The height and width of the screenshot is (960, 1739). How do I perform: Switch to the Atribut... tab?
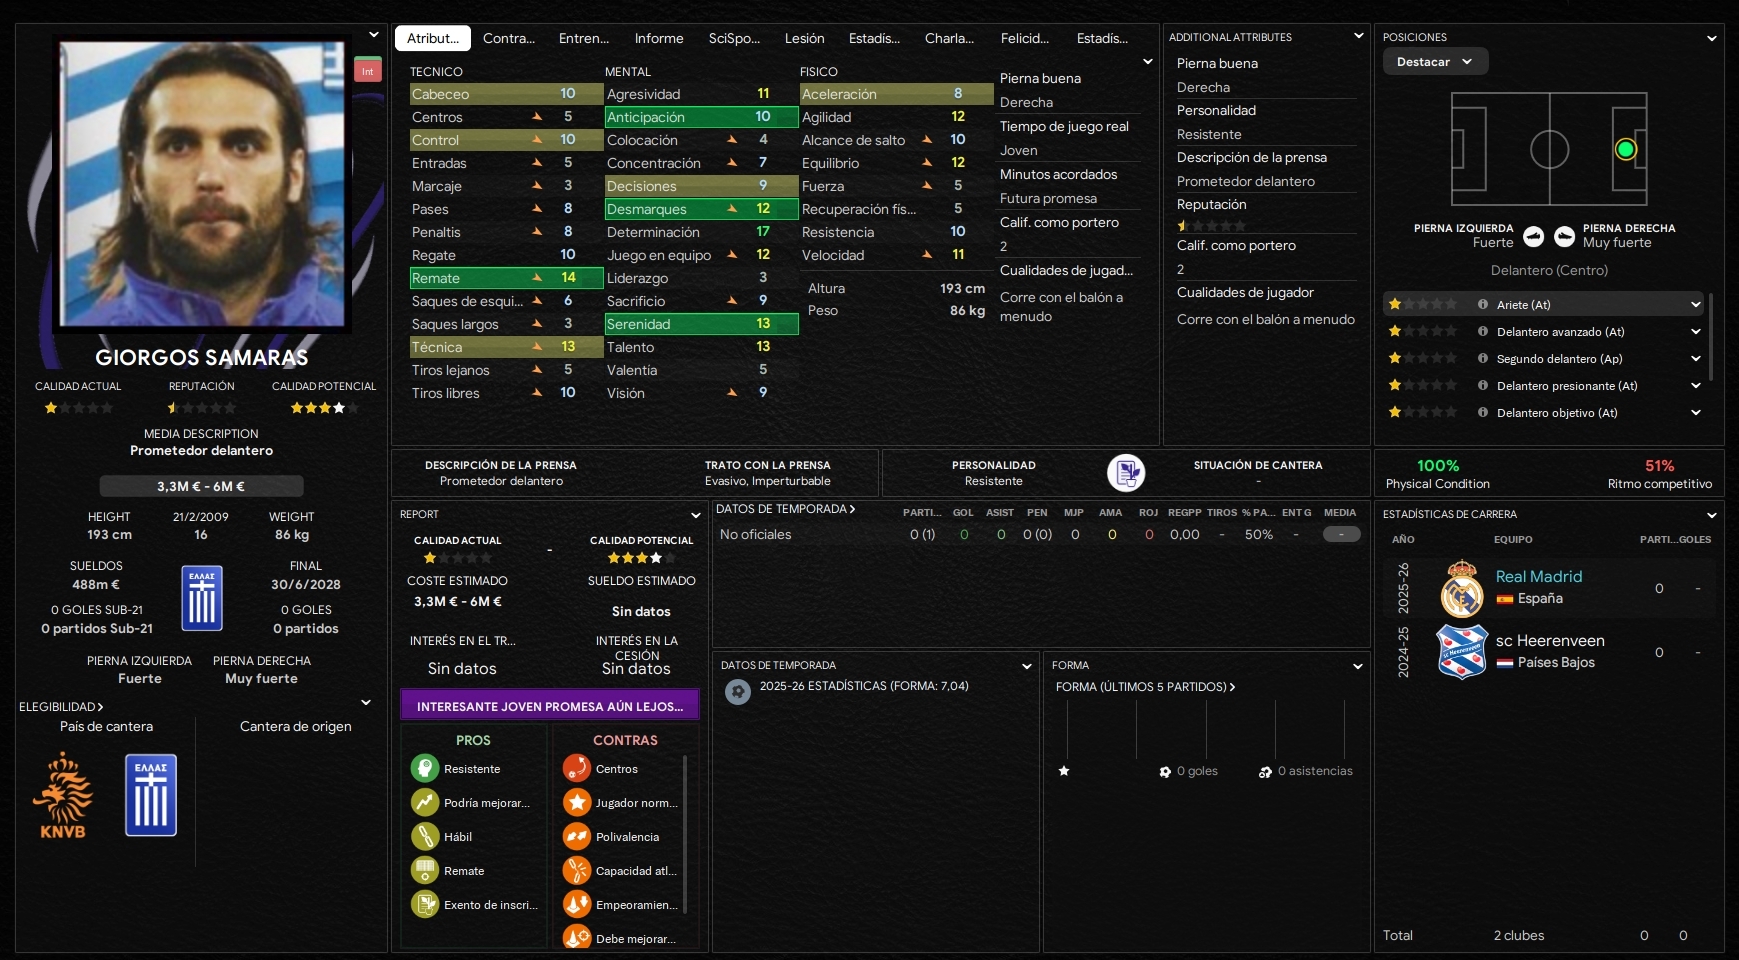point(433,38)
